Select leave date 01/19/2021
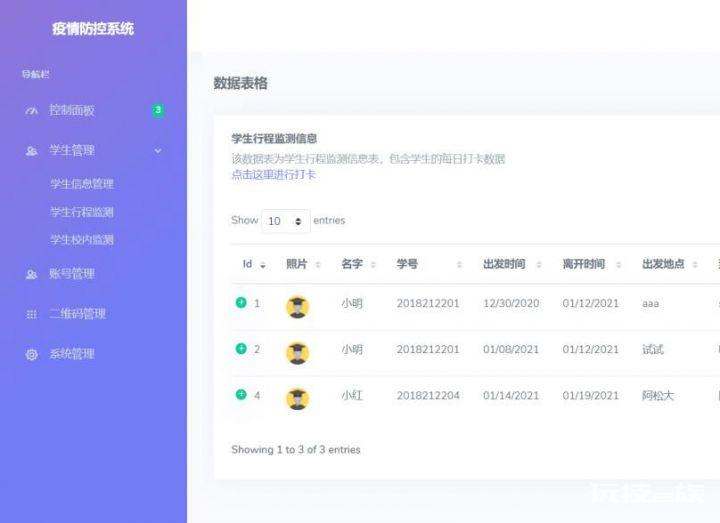The image size is (720, 523). pos(591,396)
